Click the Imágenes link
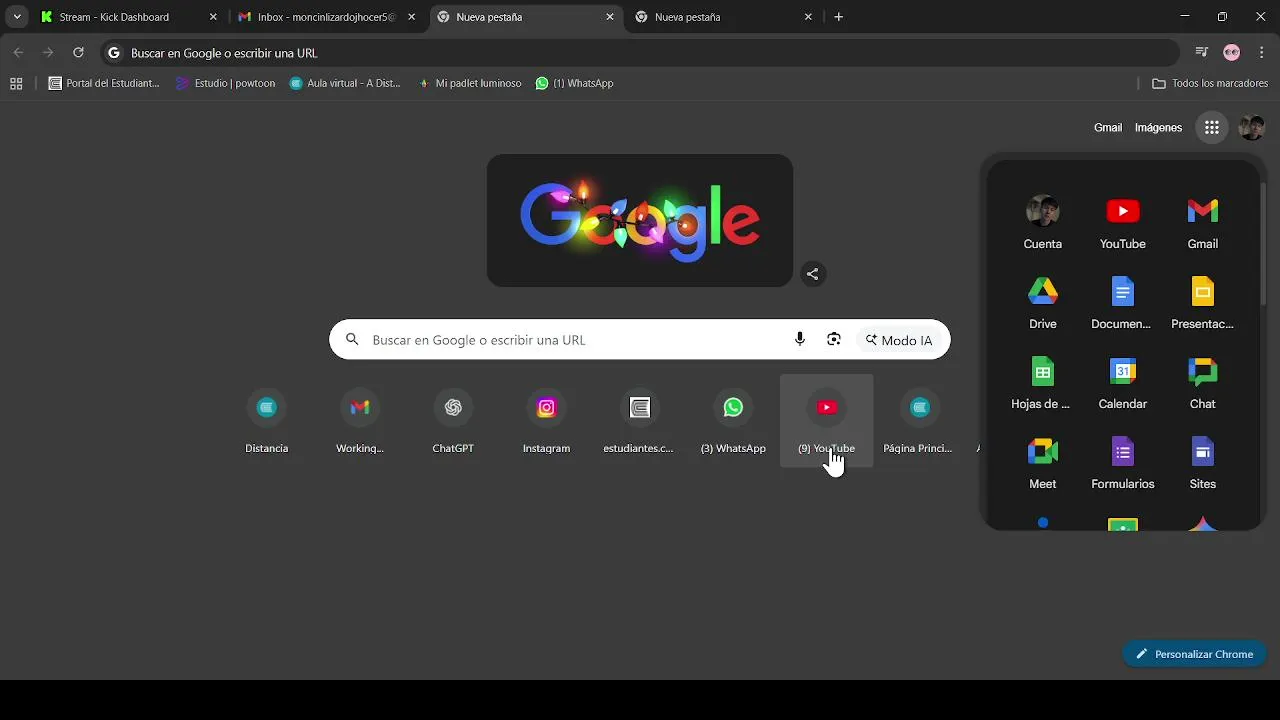 [1158, 128]
